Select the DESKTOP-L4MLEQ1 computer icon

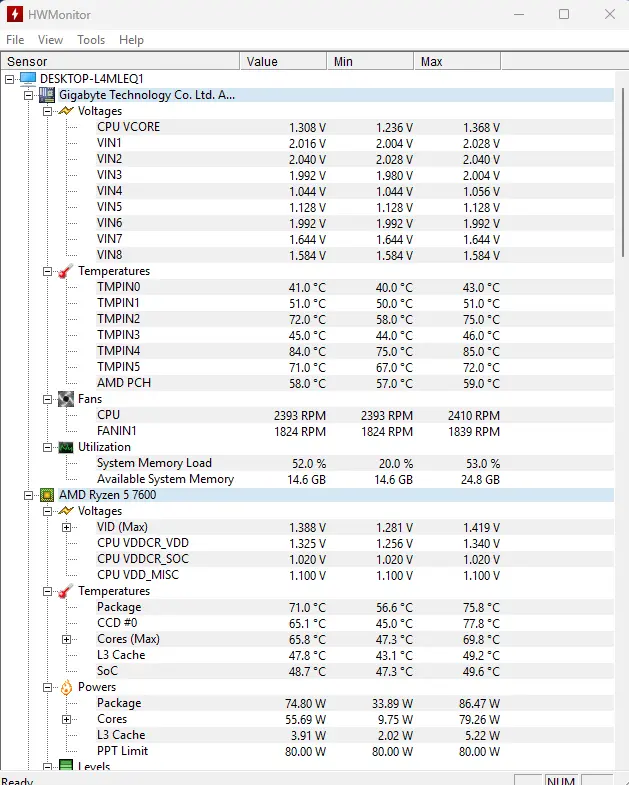(x=28, y=79)
